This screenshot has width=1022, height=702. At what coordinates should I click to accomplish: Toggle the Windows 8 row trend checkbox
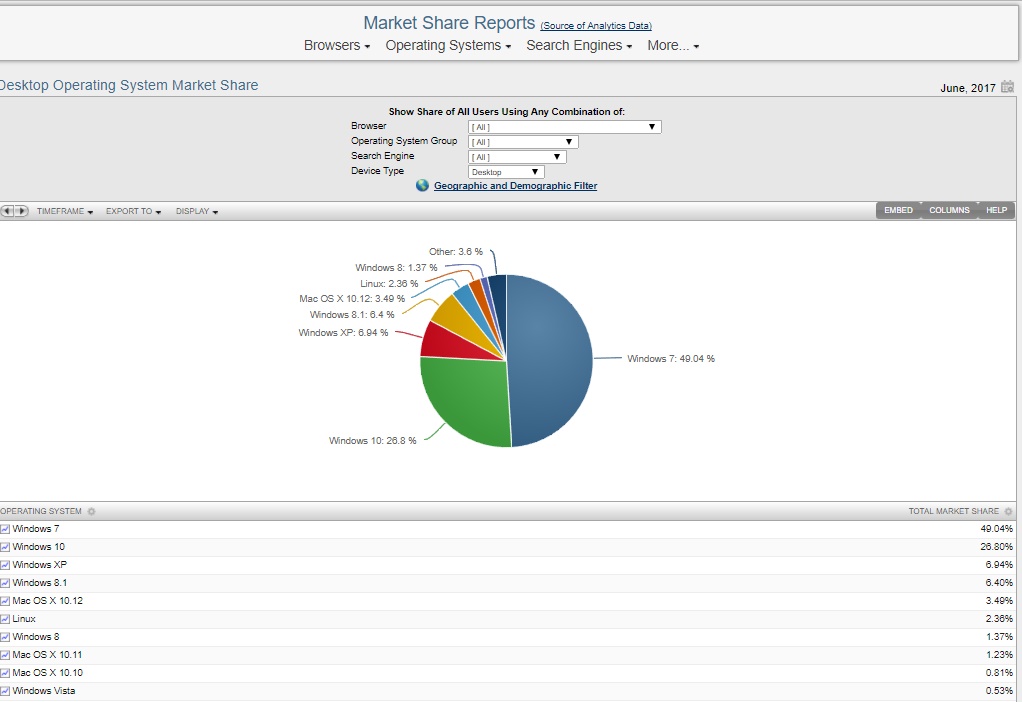pos(5,637)
